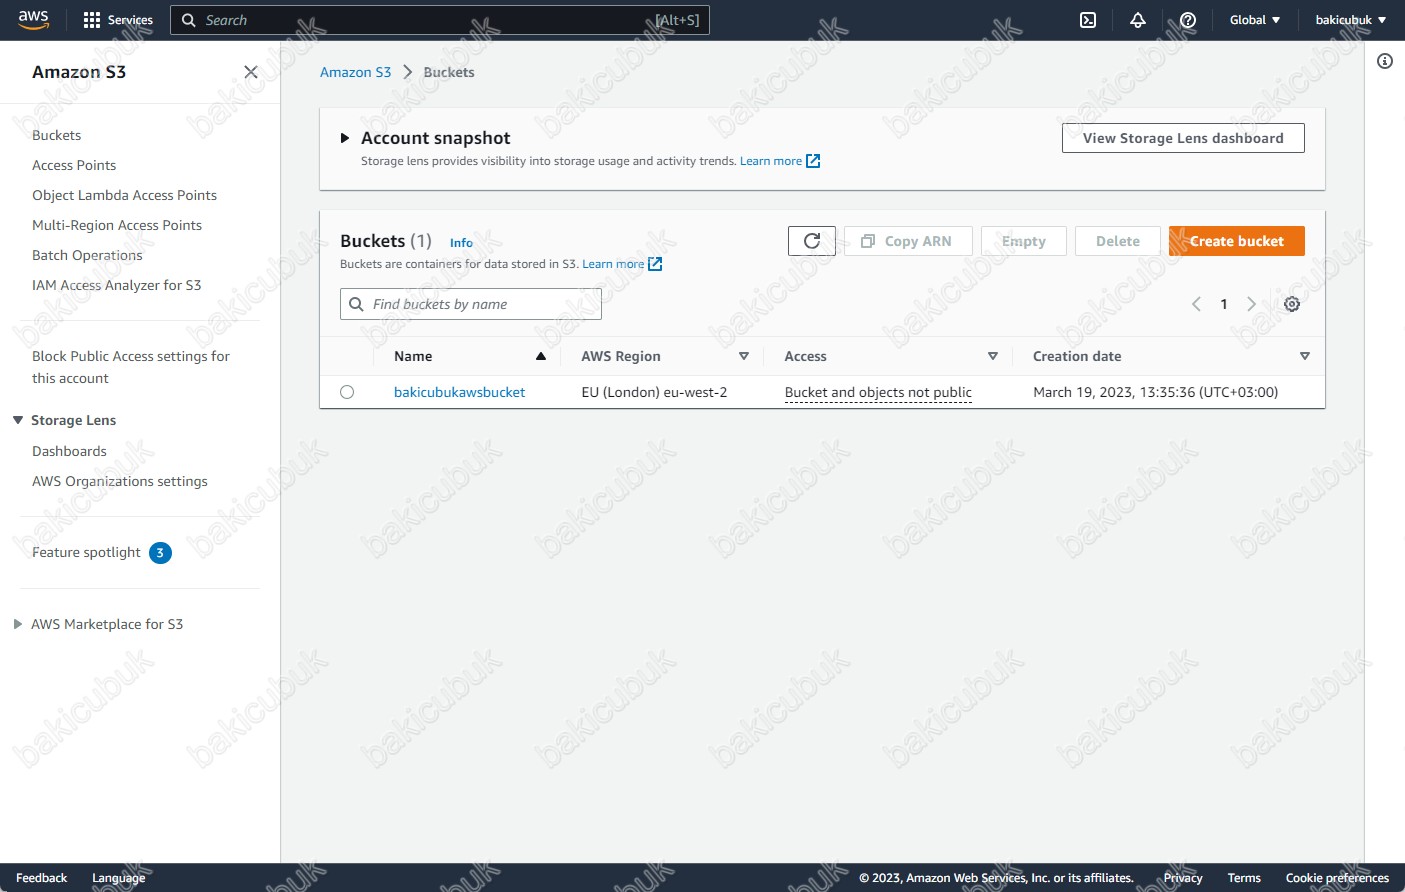Image resolution: width=1405 pixels, height=892 pixels.
Task: Click the March 19, 2023 creation date cell
Action: tap(1155, 392)
